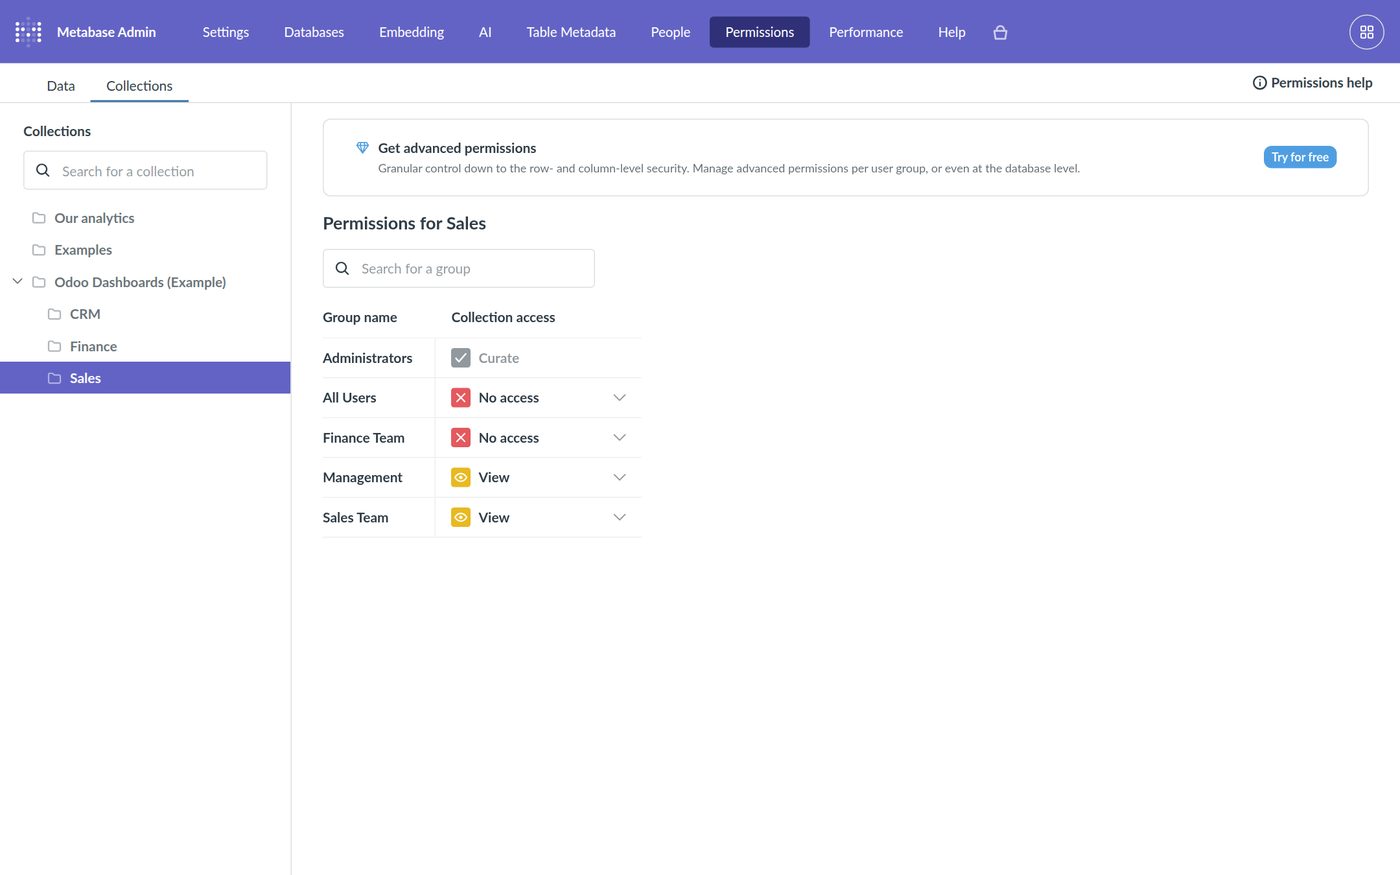Collapse the Odoo Dashboards (Example) tree node
Viewport: 1400px width, 875px height.
(17, 282)
